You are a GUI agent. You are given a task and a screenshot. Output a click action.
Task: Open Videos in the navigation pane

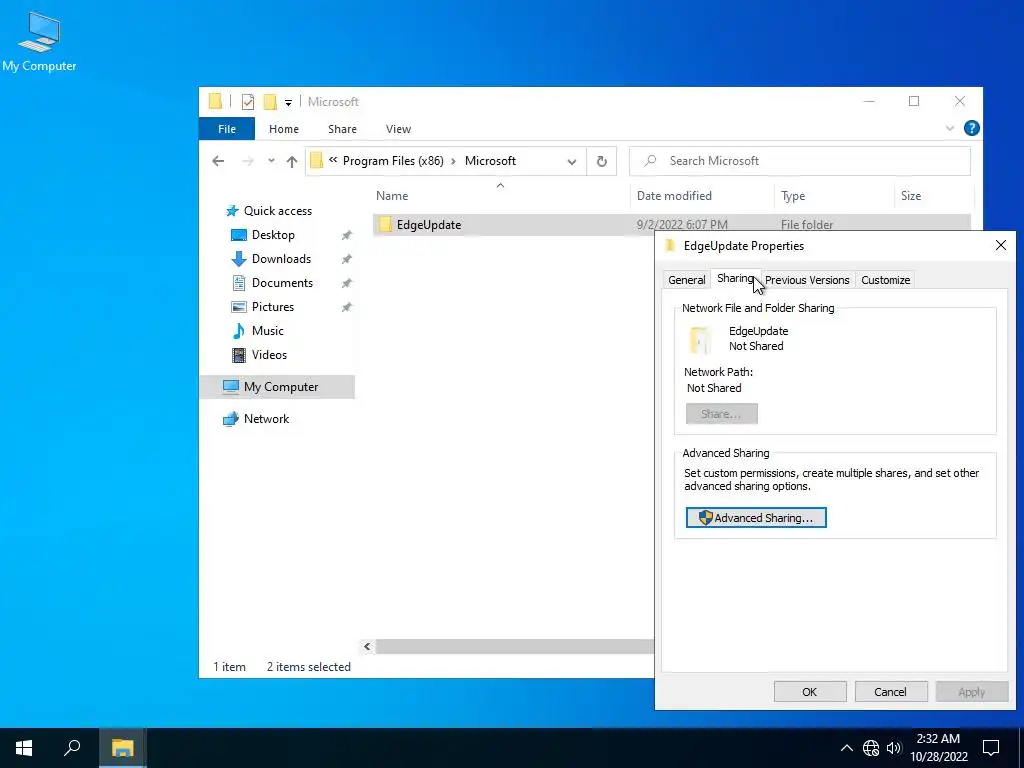tap(269, 355)
